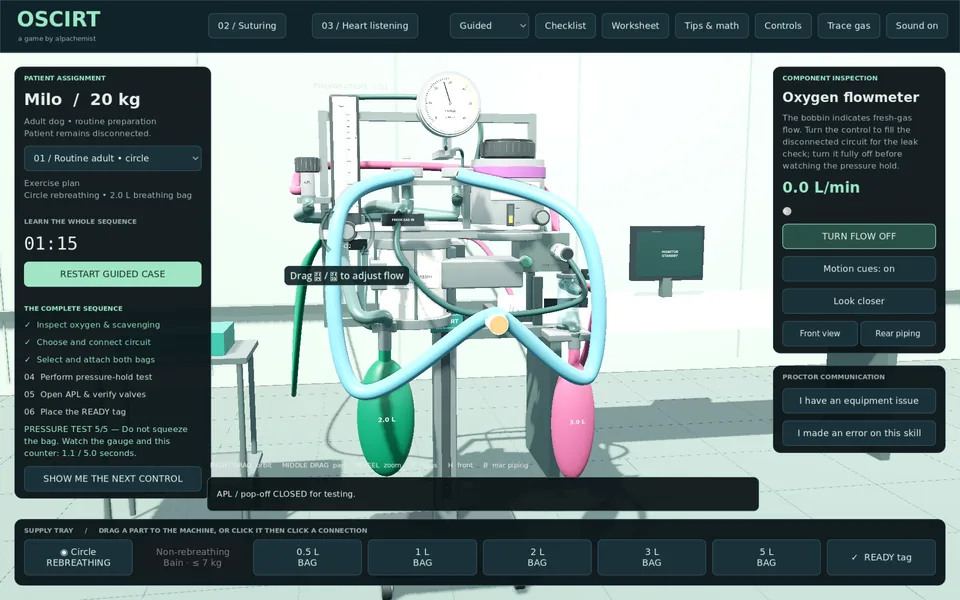Click the Look closer button
The width and height of the screenshot is (960, 600).
(858, 301)
